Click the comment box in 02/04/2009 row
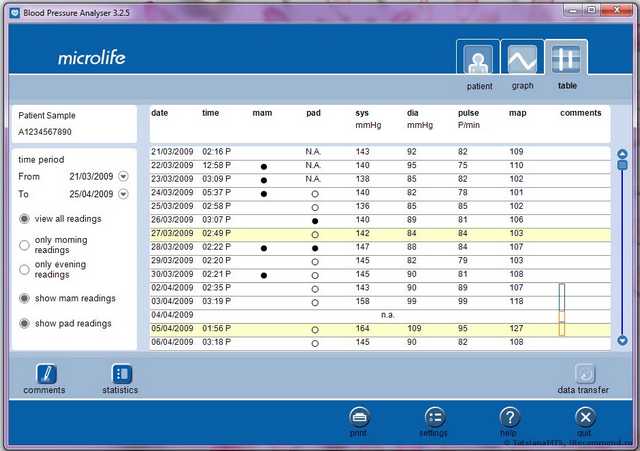This screenshot has width=640, height=451. (562, 290)
